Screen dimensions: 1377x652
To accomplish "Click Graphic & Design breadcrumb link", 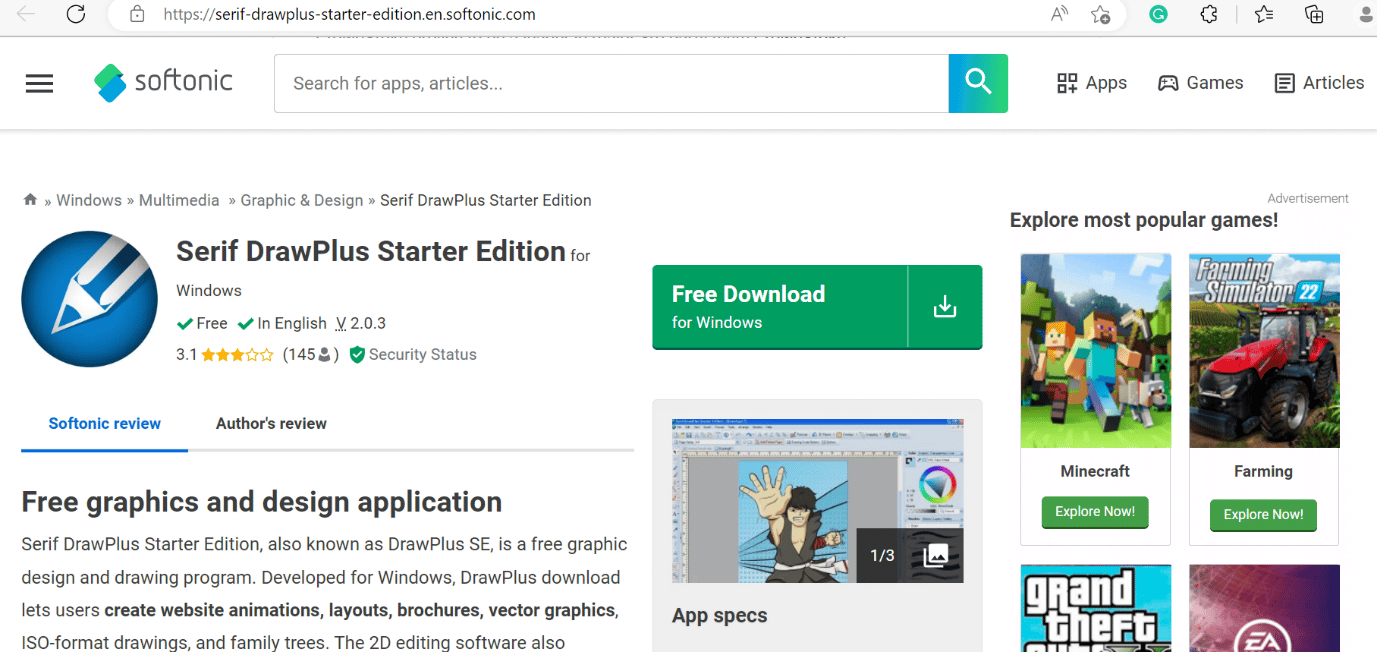I will coord(302,200).
